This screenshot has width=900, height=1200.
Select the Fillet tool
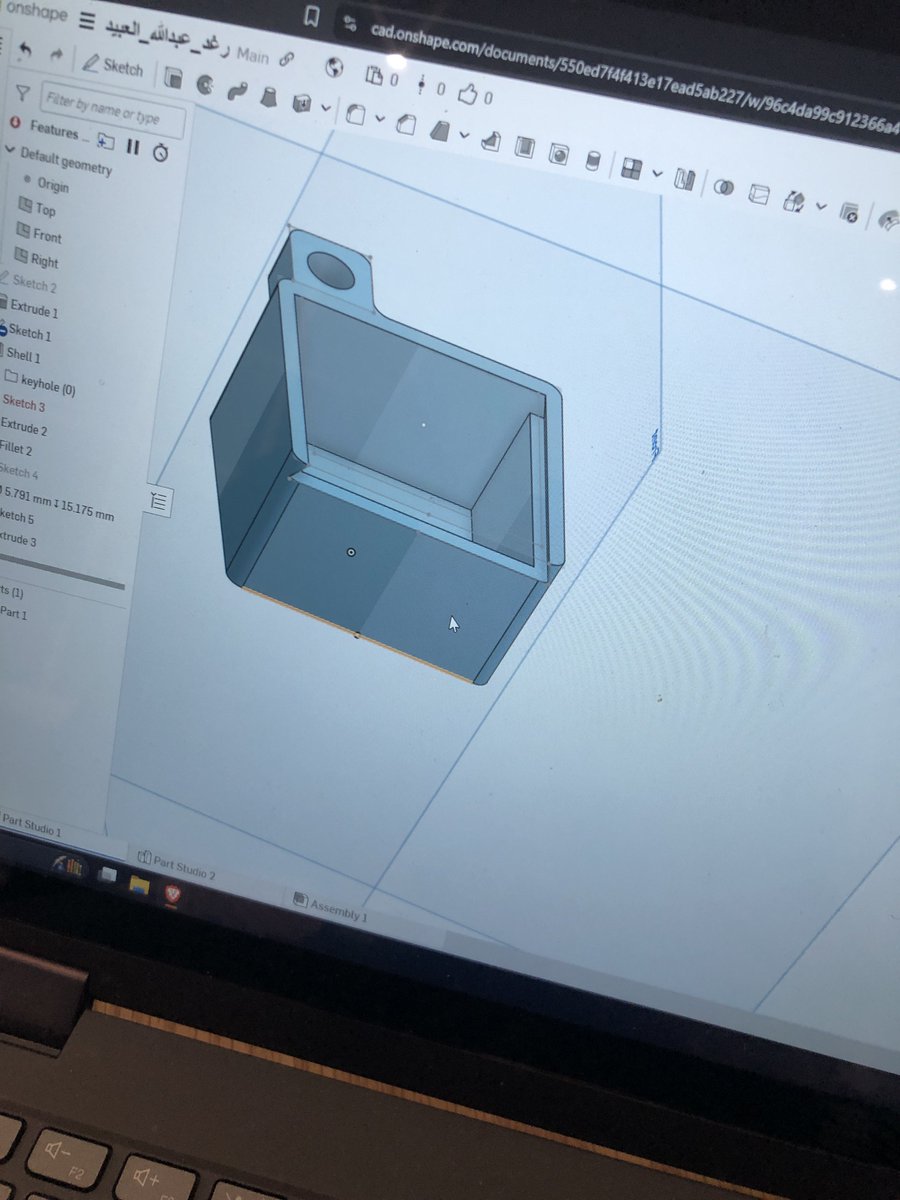coord(355,115)
